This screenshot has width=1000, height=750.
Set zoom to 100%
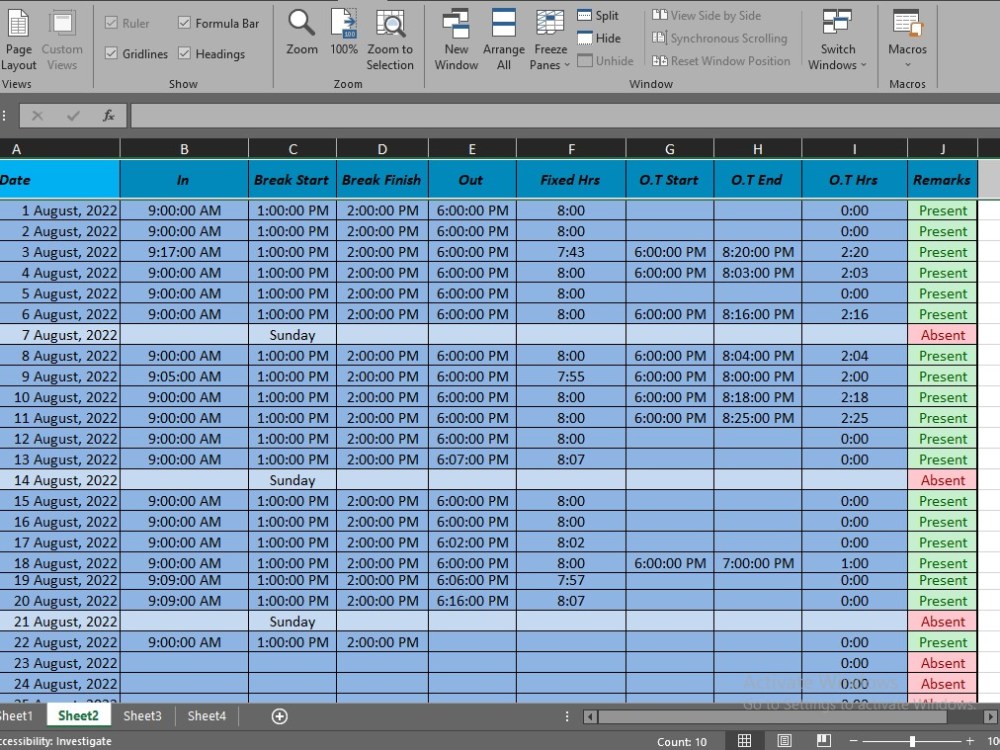click(x=344, y=32)
